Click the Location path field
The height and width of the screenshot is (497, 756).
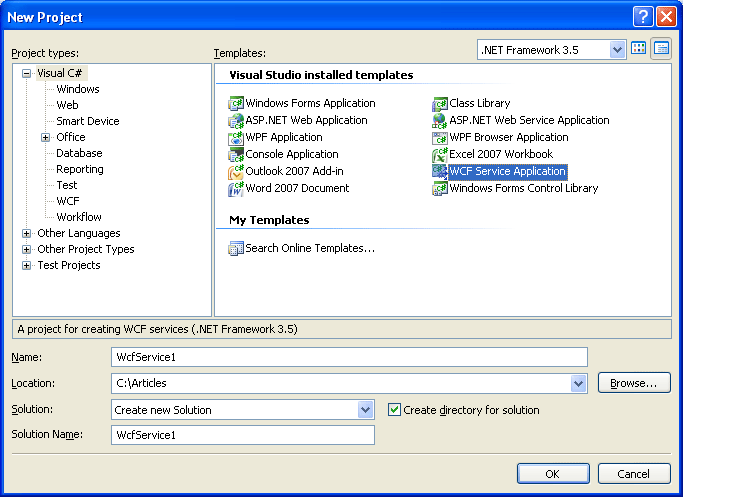click(341, 383)
